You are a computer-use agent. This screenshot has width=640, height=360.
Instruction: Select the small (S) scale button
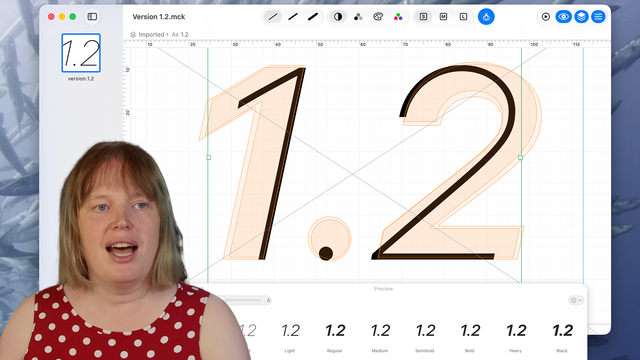click(423, 17)
